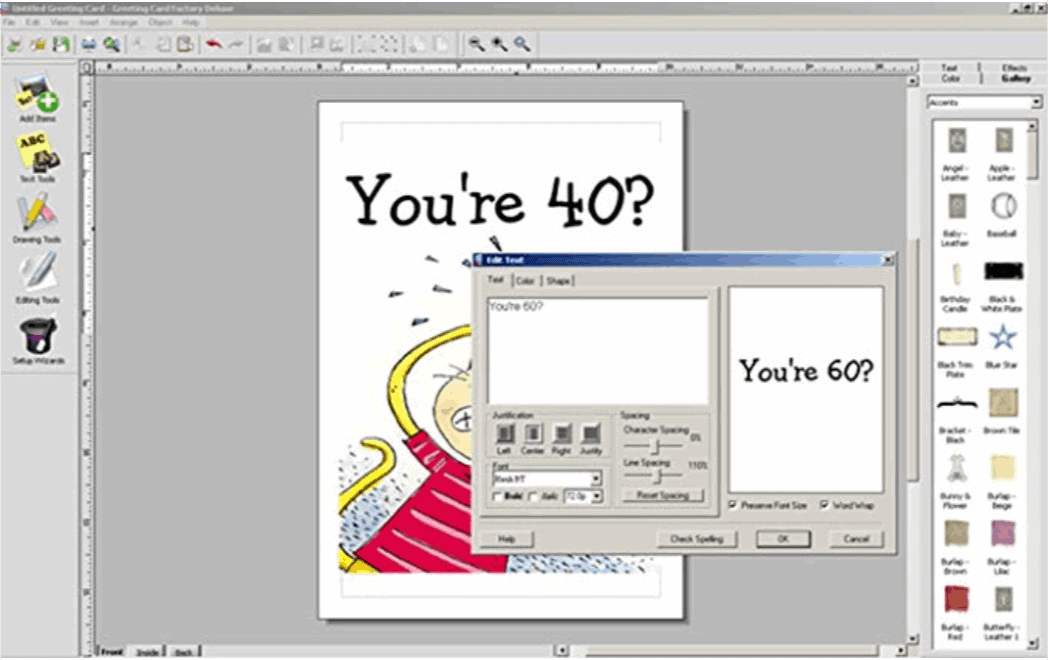Launch the Setup Wizards top hat icon
Viewport: 1048px width, 660px height.
38,334
